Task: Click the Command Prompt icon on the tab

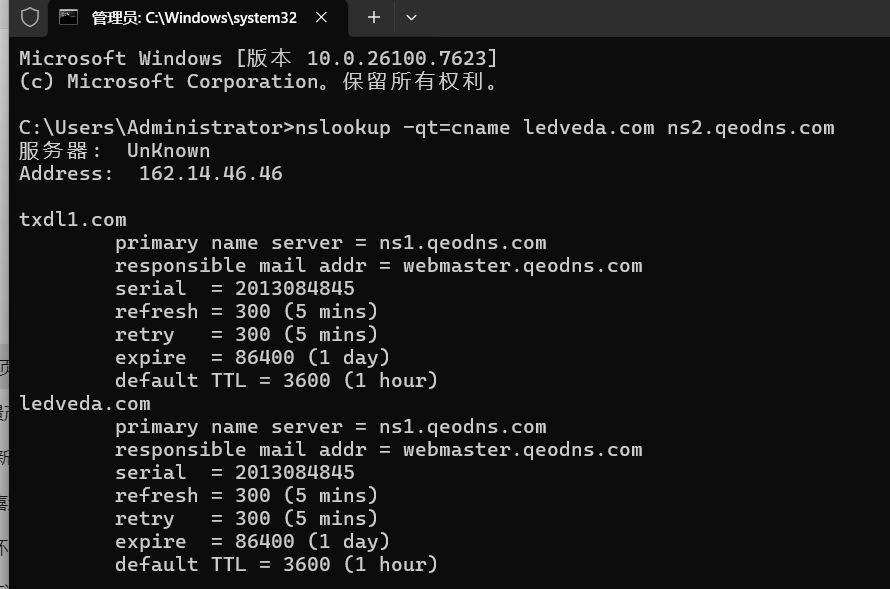Action: [x=69, y=17]
